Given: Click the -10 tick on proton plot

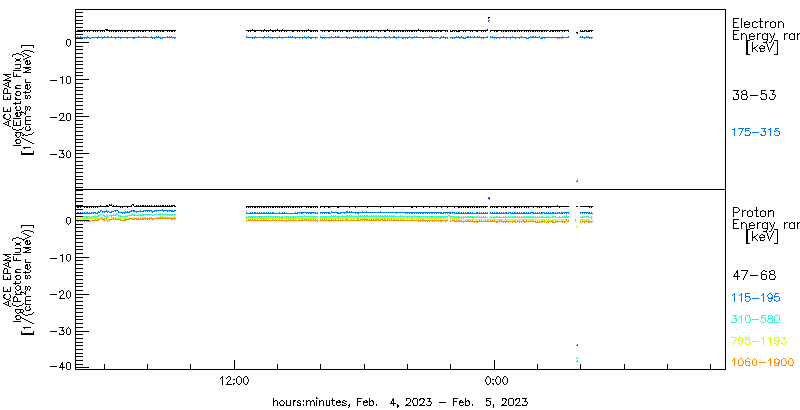Looking at the screenshot, I should click(59, 258).
